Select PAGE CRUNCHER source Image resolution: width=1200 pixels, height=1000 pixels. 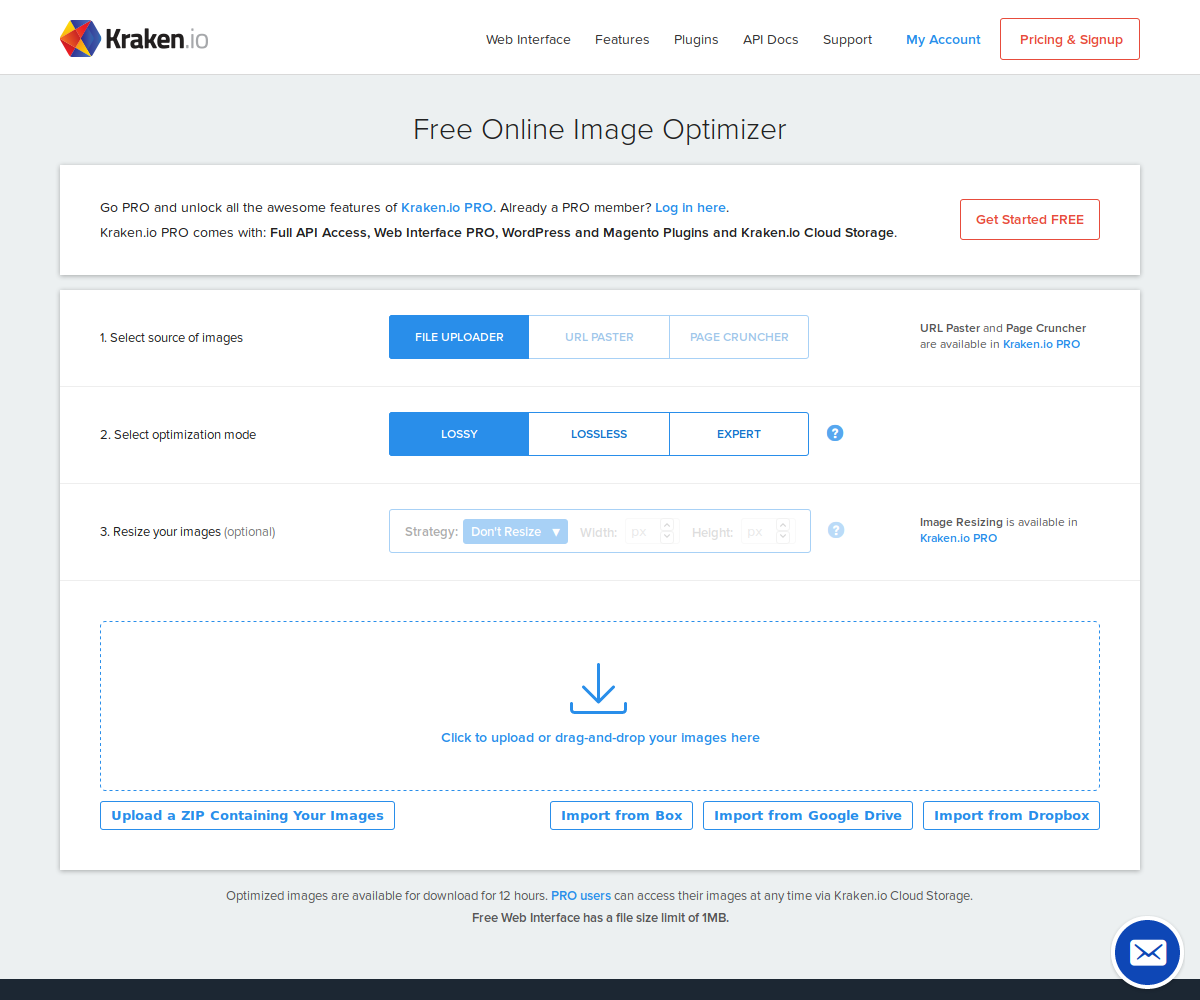[739, 337]
